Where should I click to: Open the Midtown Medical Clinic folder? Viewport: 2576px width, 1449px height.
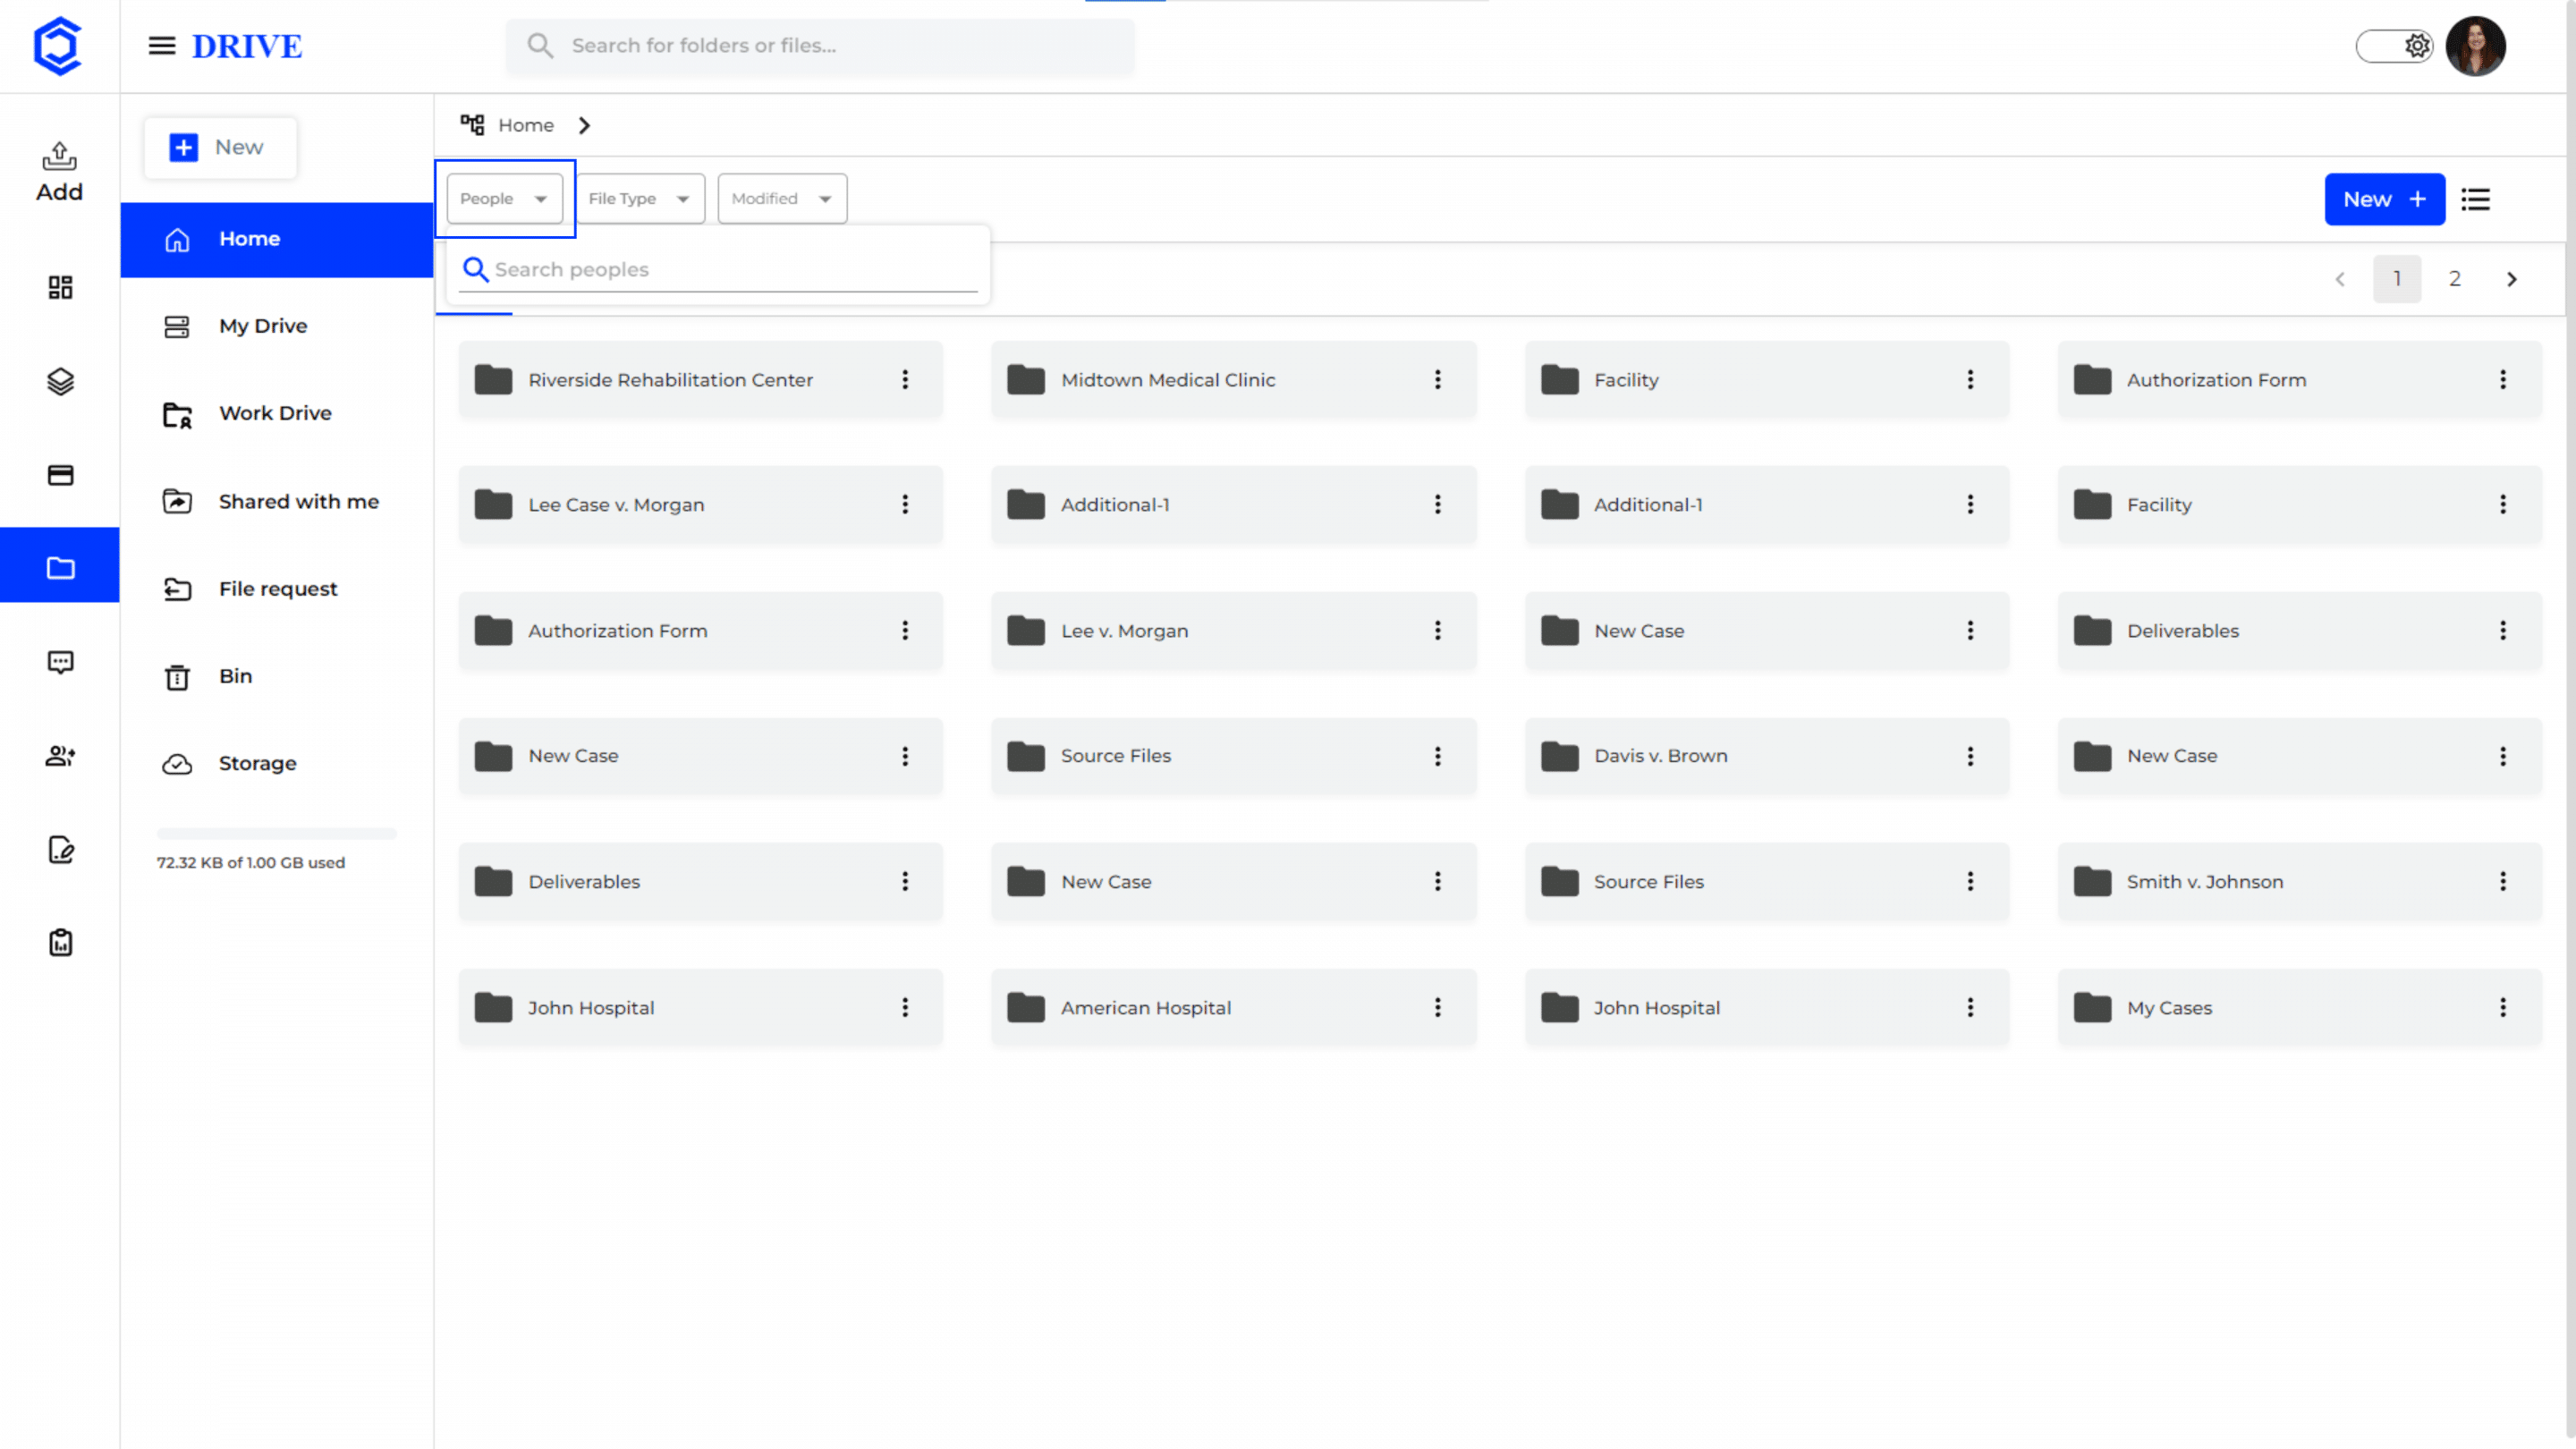(1233, 380)
